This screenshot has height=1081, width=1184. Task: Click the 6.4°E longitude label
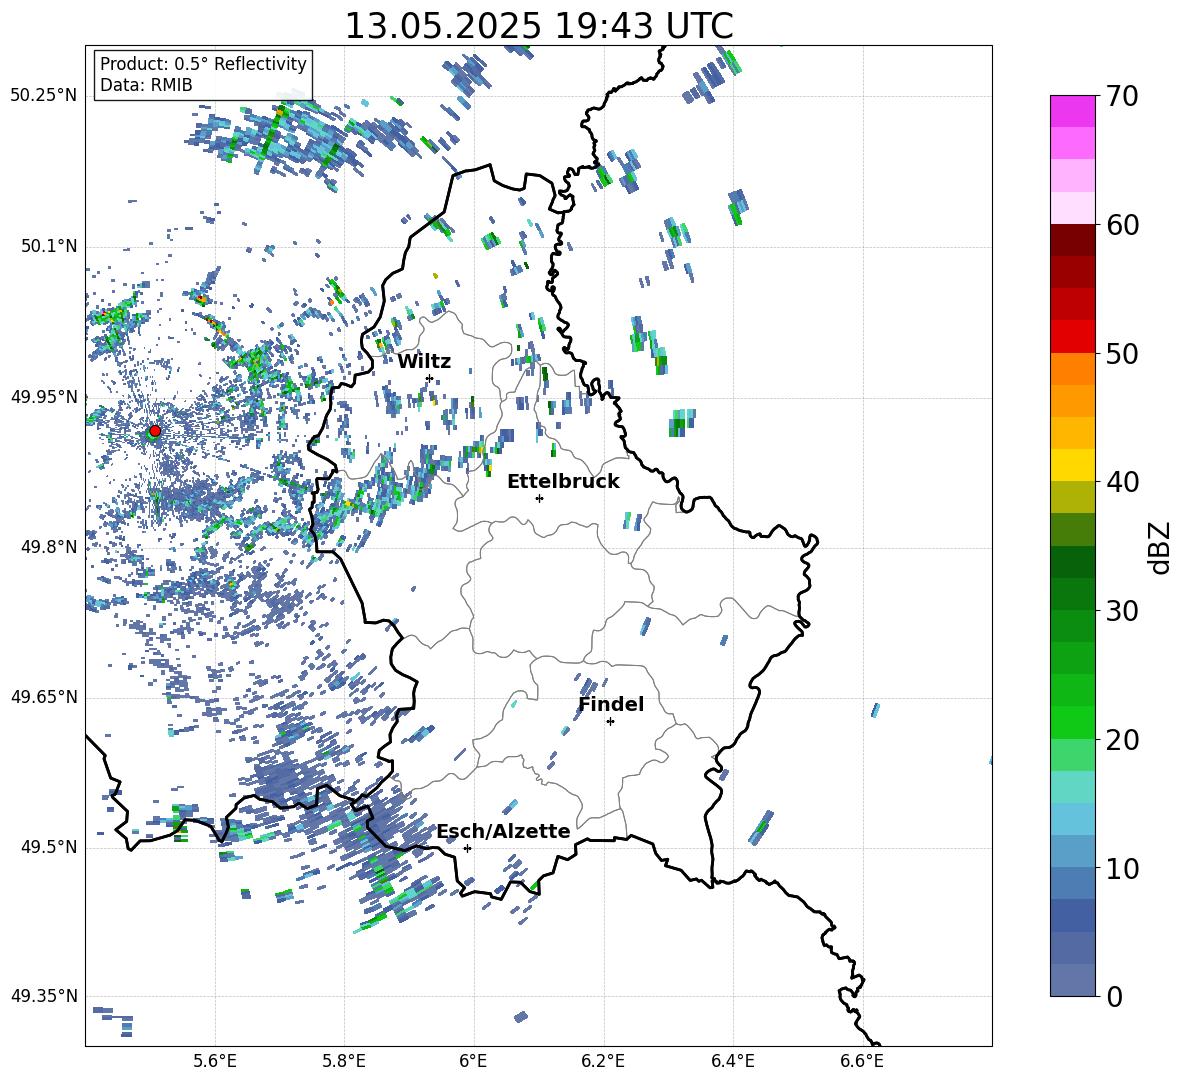pos(732,1062)
